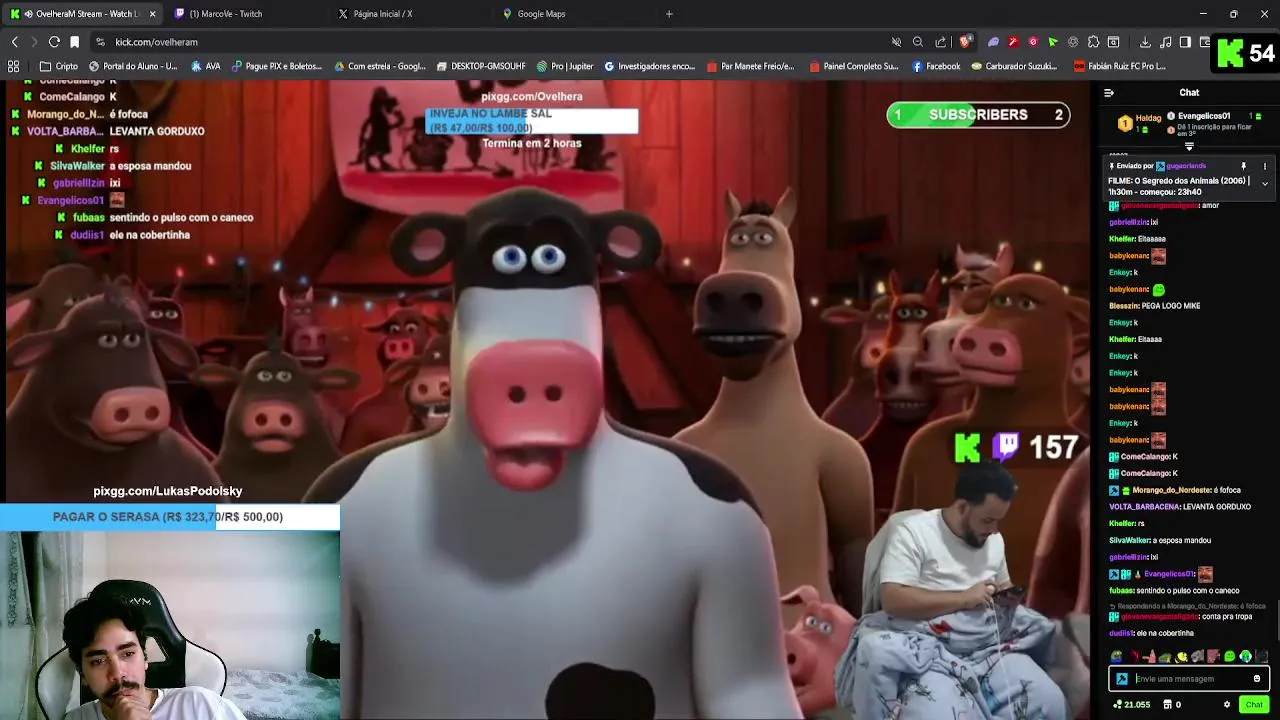Open the chat shop icon showing 0
Viewport: 1280px width, 720px height.
(1172, 705)
